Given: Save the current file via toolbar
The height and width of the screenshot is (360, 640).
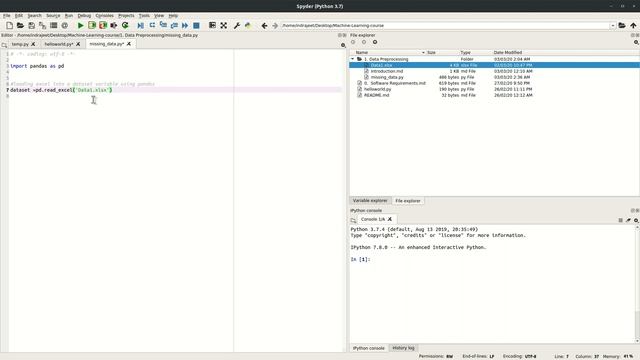Looking at the screenshot, I should pos(31,25).
